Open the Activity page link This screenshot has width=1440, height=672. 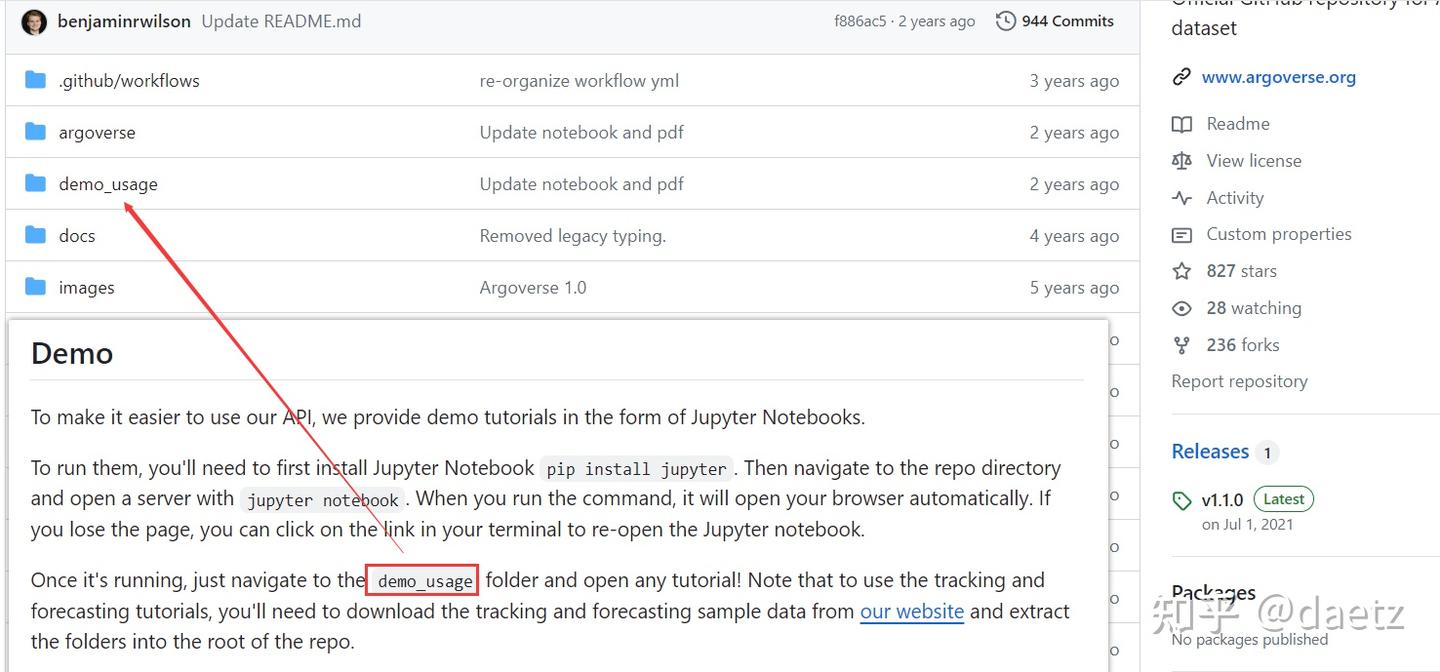1235,198
